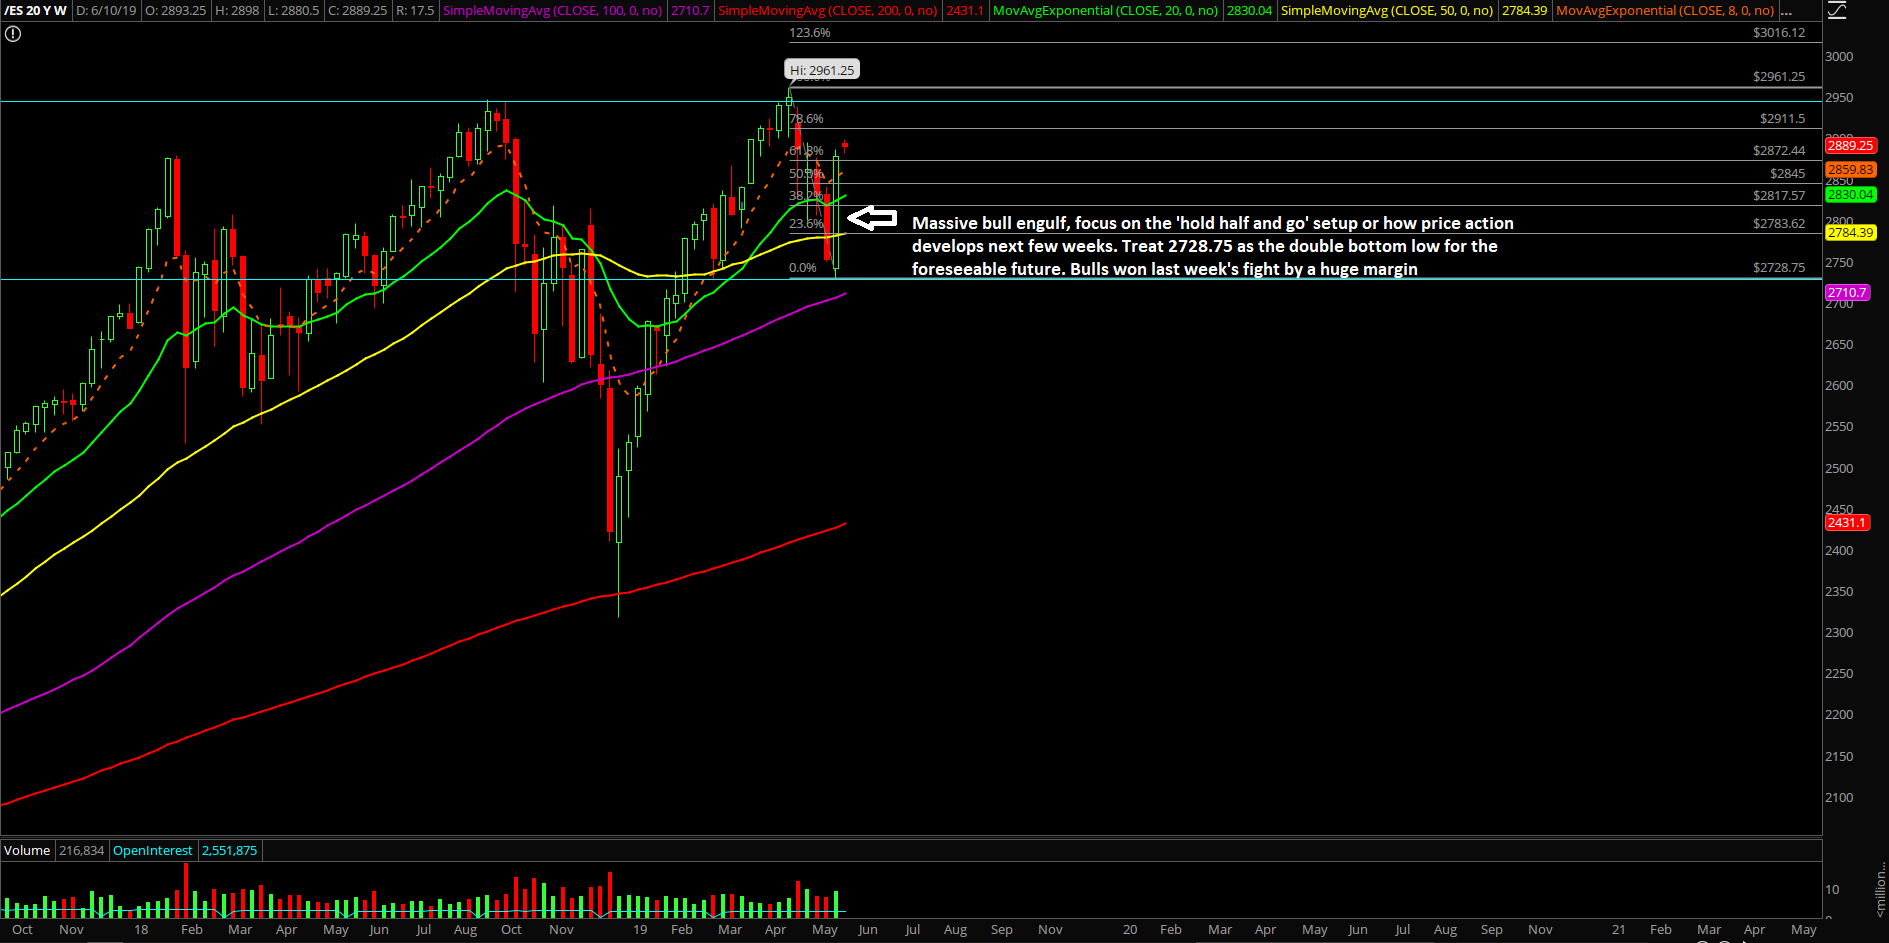Click the '20' year marker on time axis
The width and height of the screenshot is (1889, 943).
pos(1130,930)
